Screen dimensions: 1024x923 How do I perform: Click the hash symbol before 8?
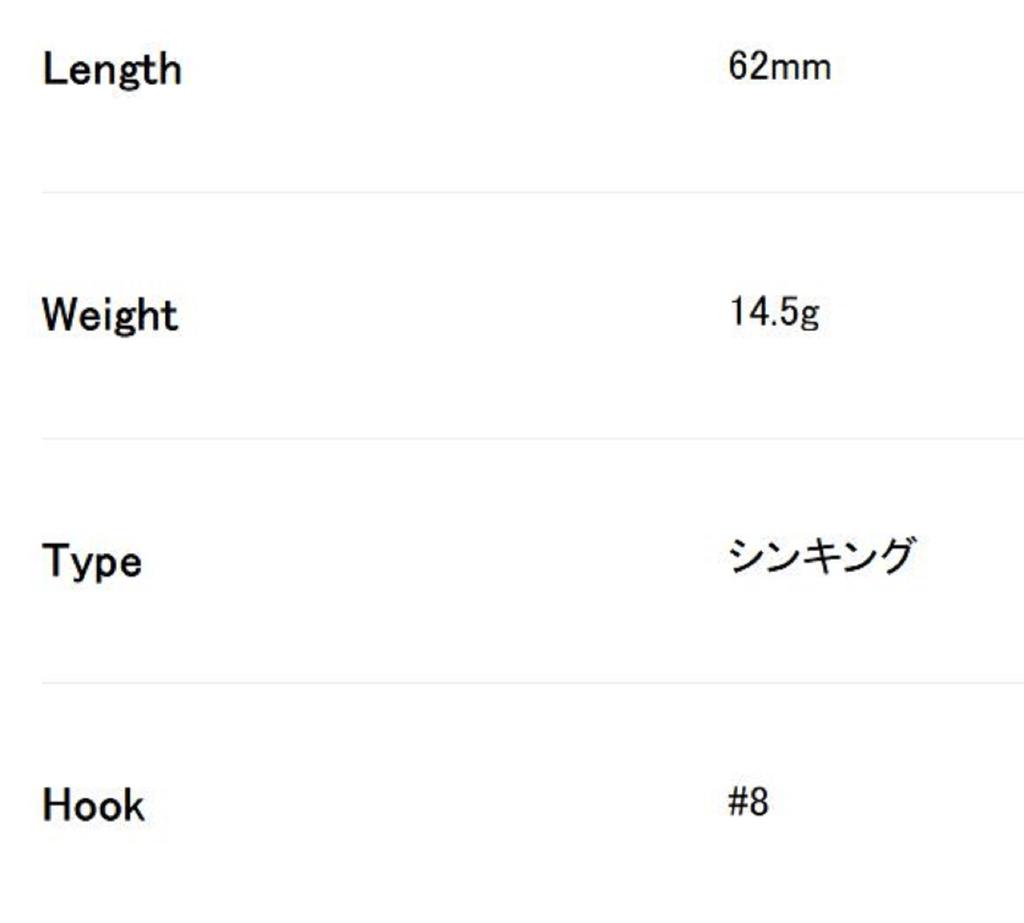pyautogui.click(x=738, y=802)
